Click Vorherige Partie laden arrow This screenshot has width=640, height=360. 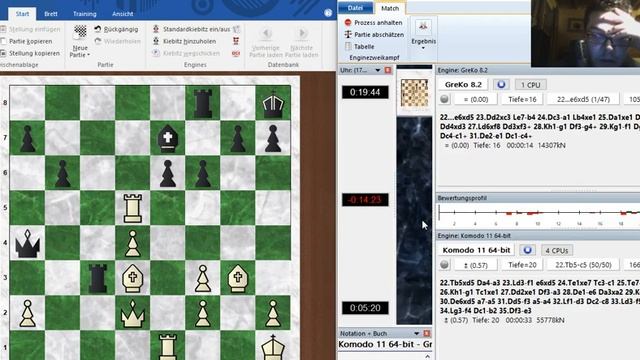(x=267, y=33)
